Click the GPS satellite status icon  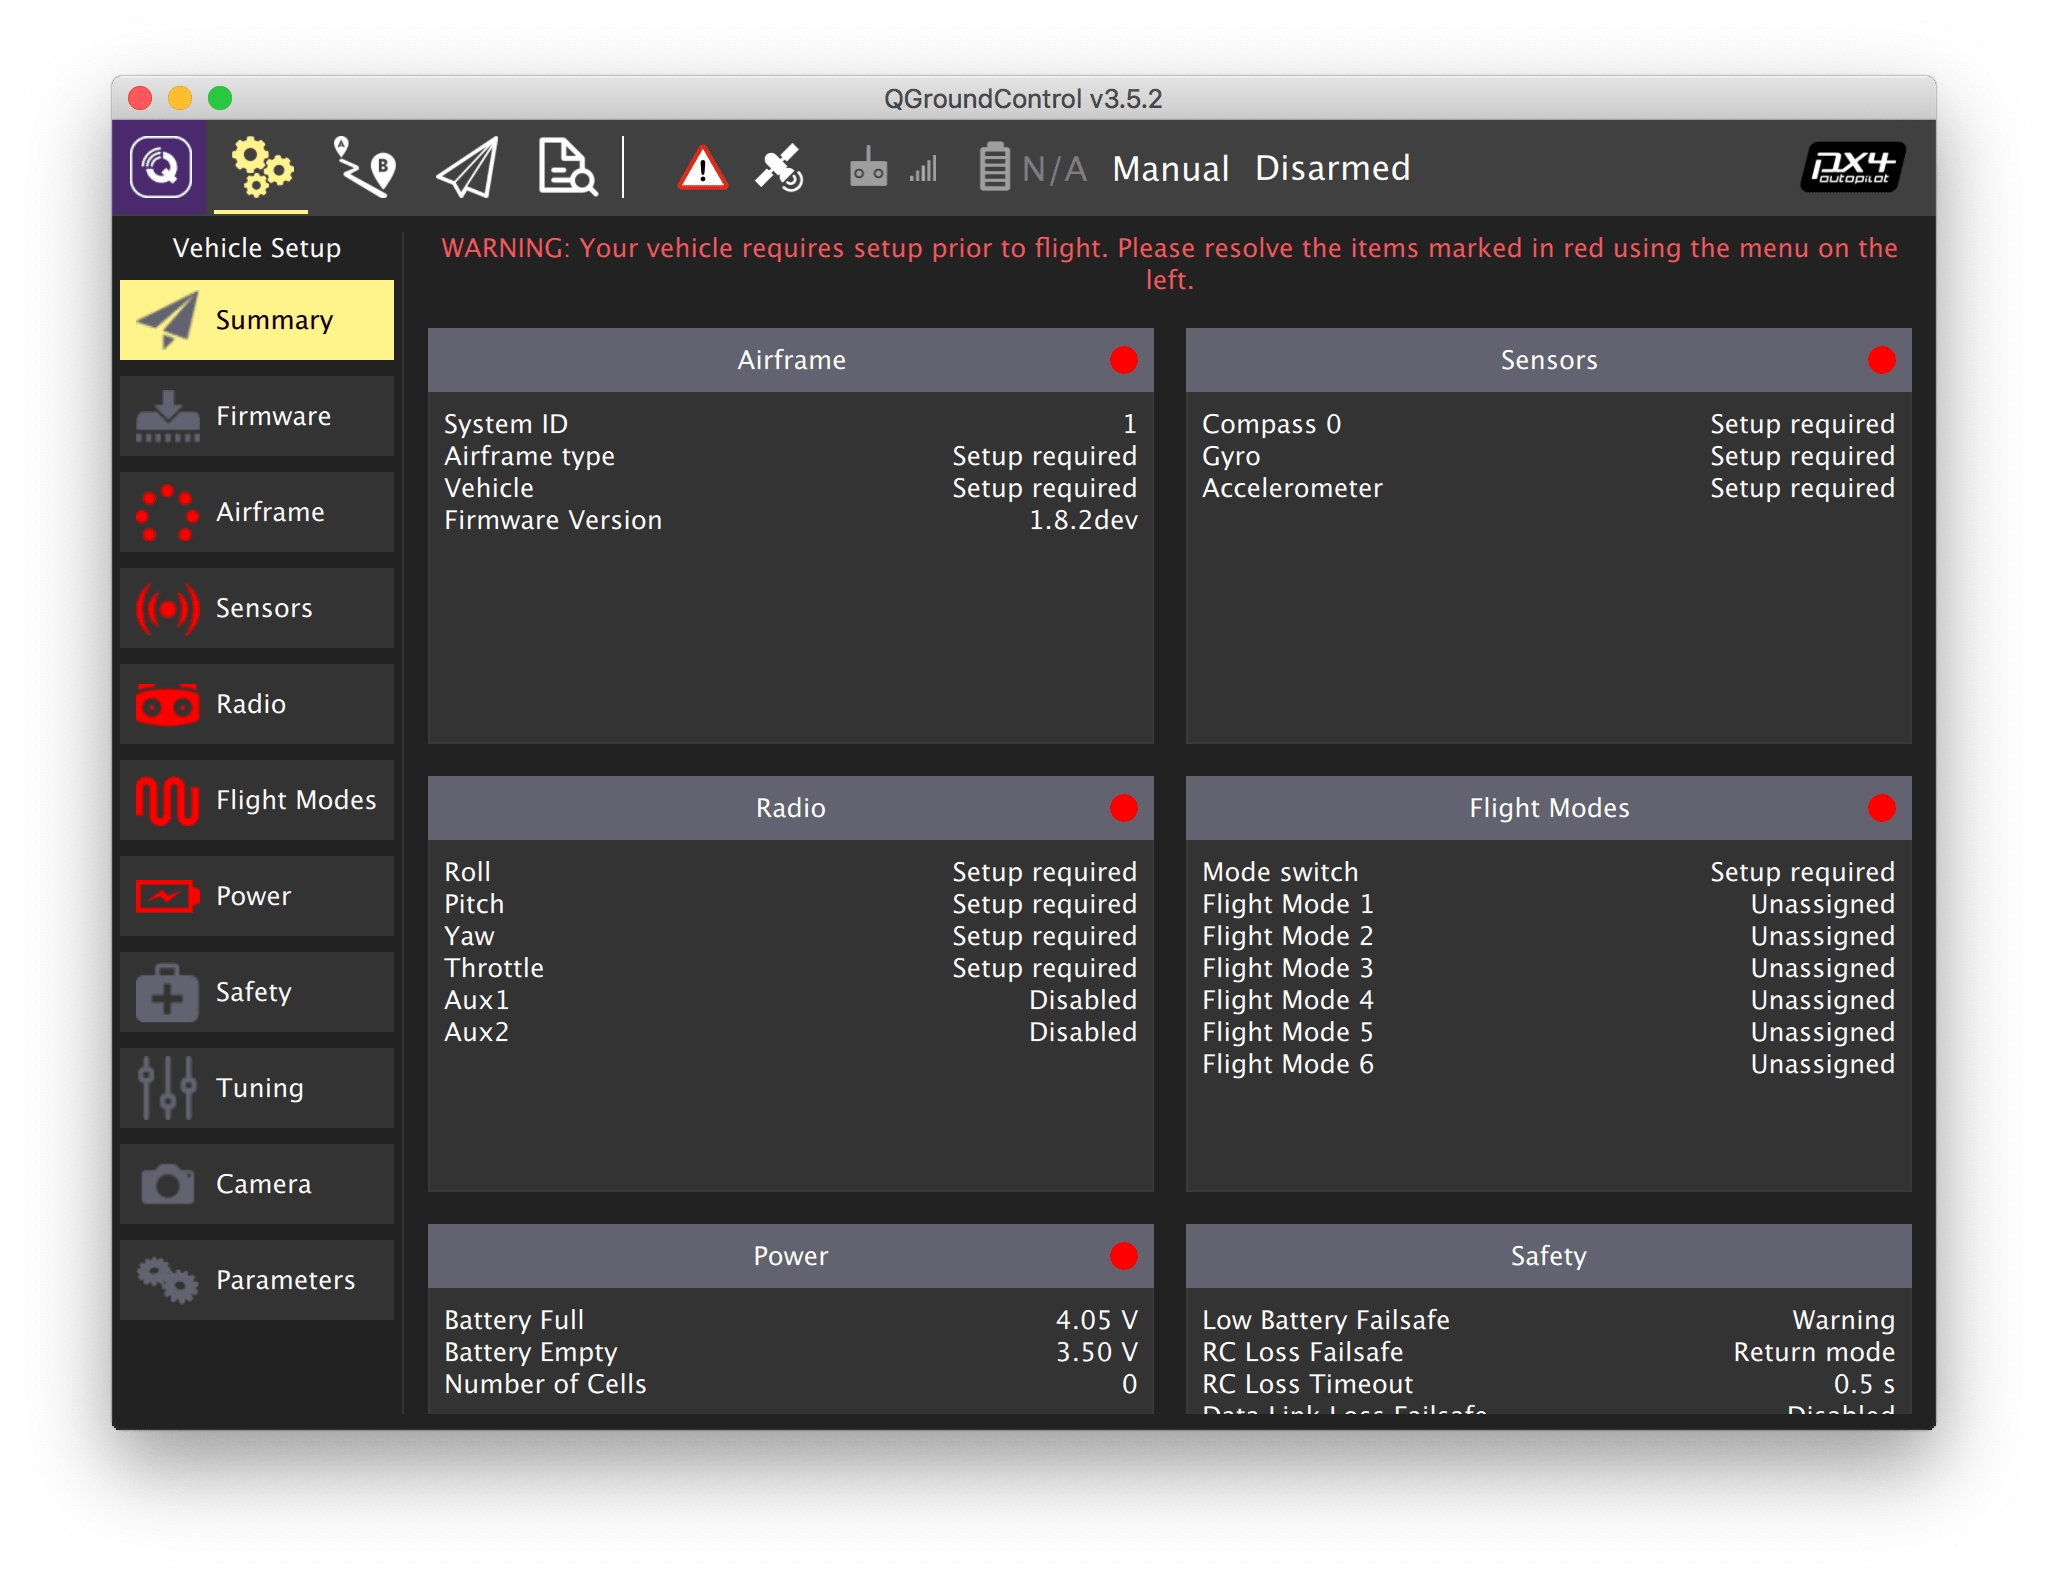[x=779, y=168]
